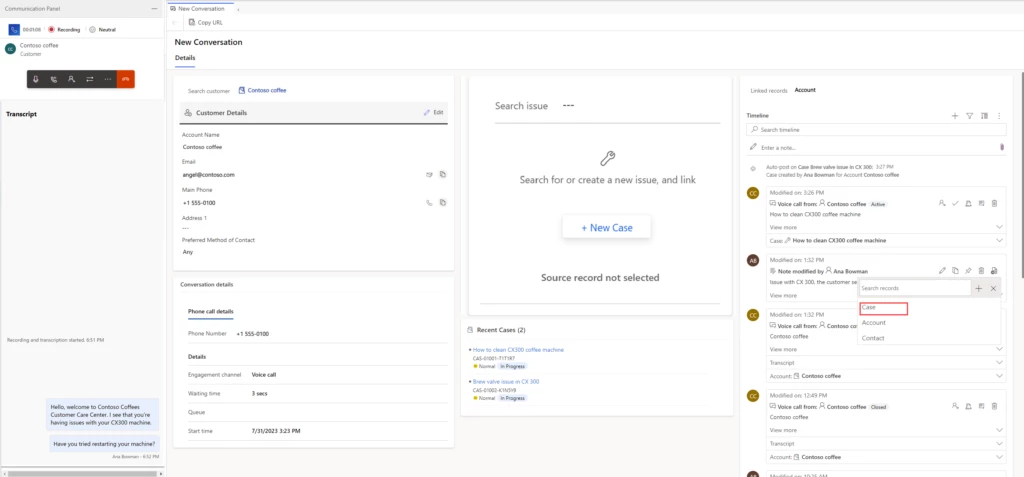Attach a file using the paperclip icon

click(1001, 147)
